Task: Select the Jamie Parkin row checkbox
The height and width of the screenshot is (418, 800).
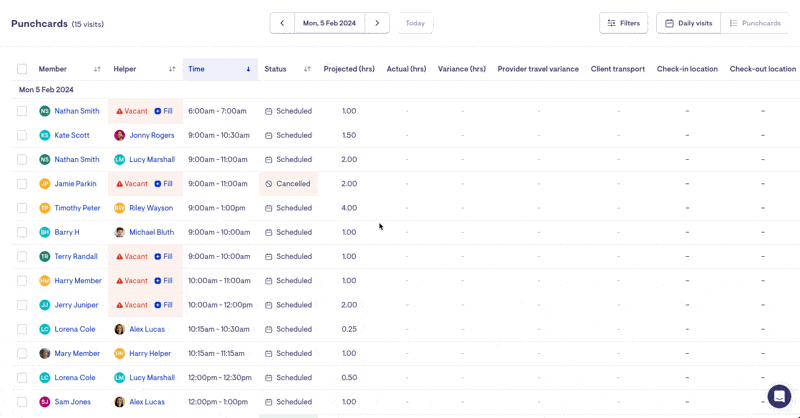Action: click(22, 184)
